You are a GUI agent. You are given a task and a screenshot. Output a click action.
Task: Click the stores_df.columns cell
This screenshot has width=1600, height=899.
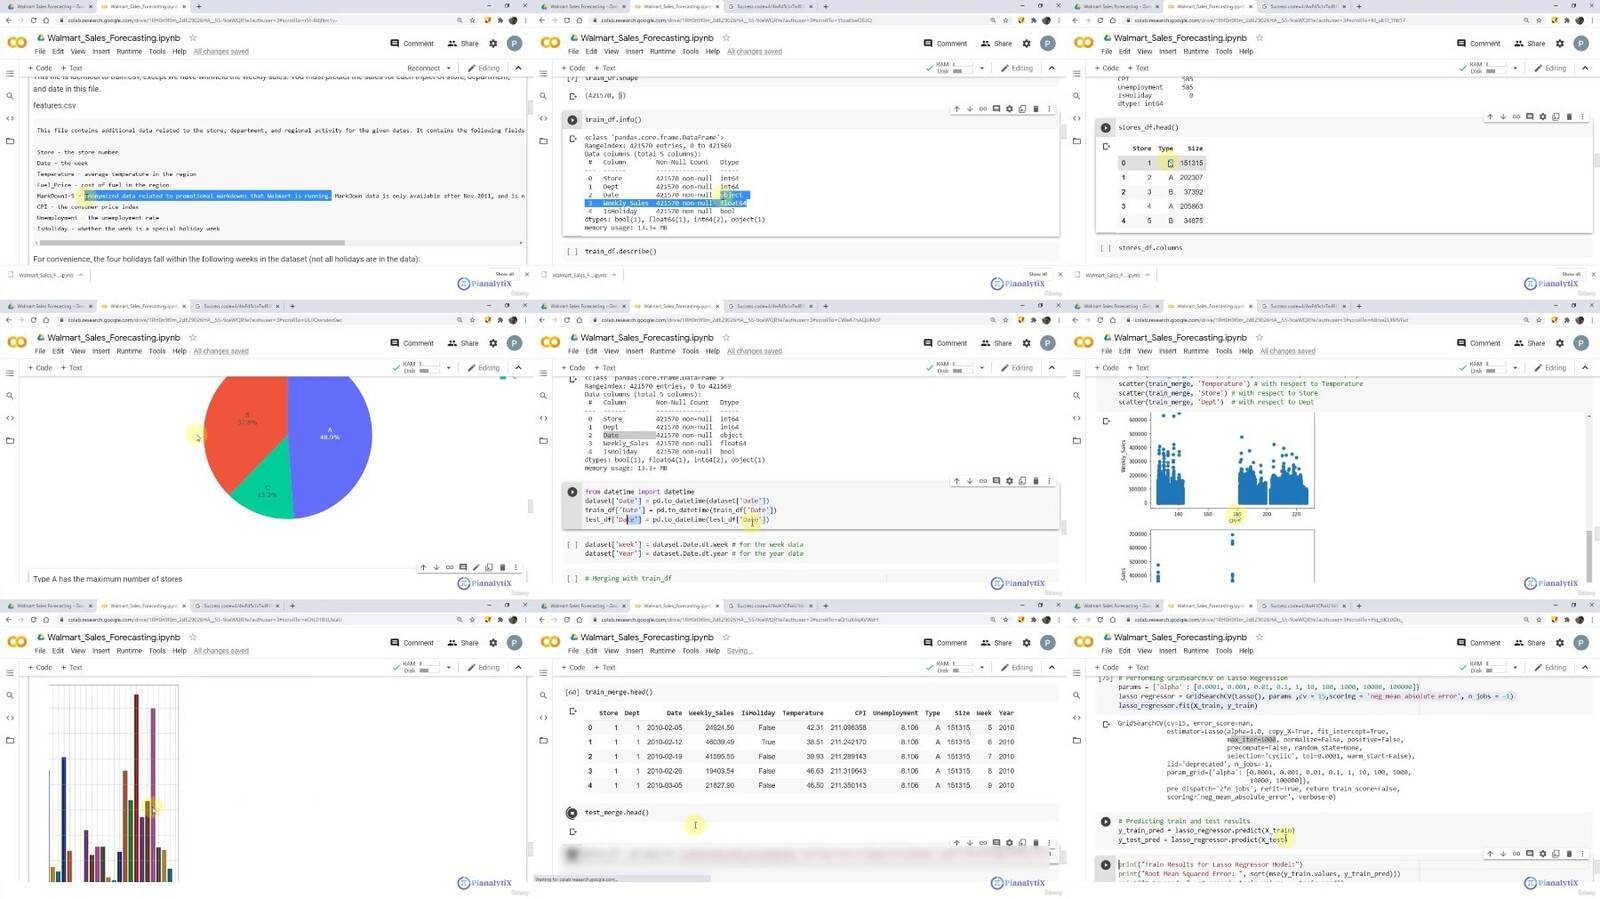[1343, 248]
